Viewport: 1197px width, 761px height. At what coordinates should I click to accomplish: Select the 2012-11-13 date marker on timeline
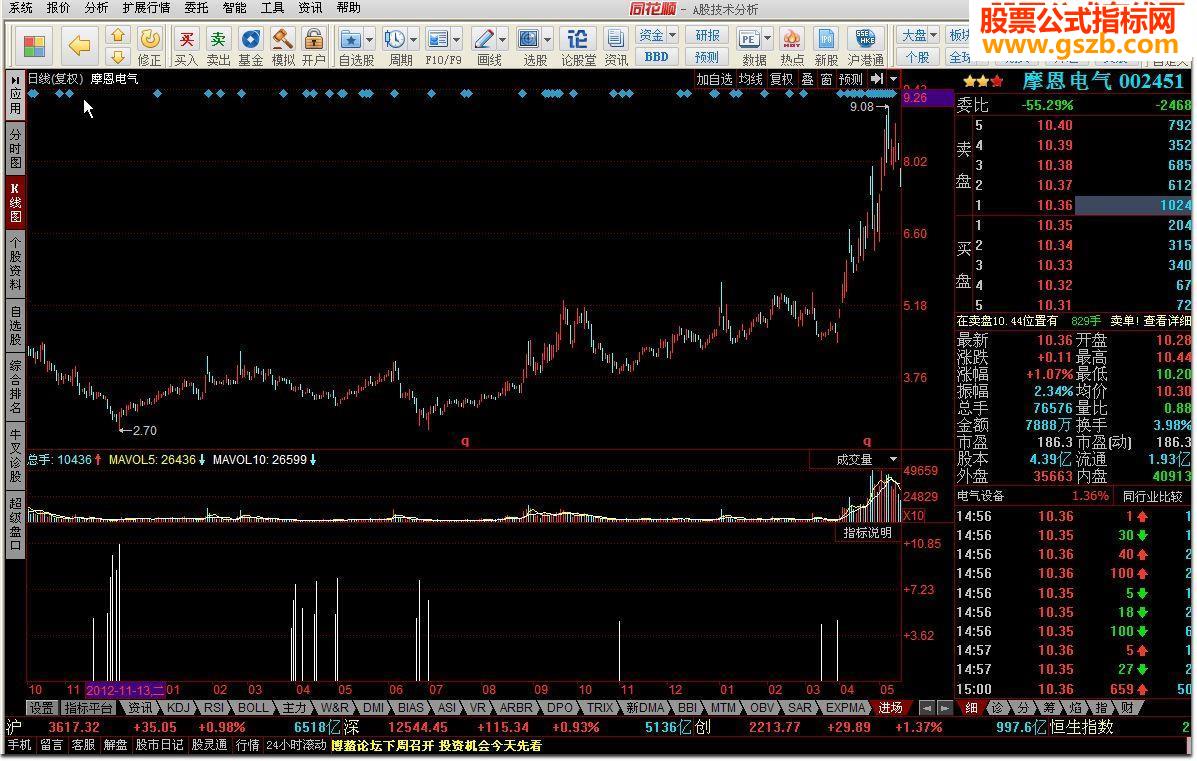[x=125, y=690]
